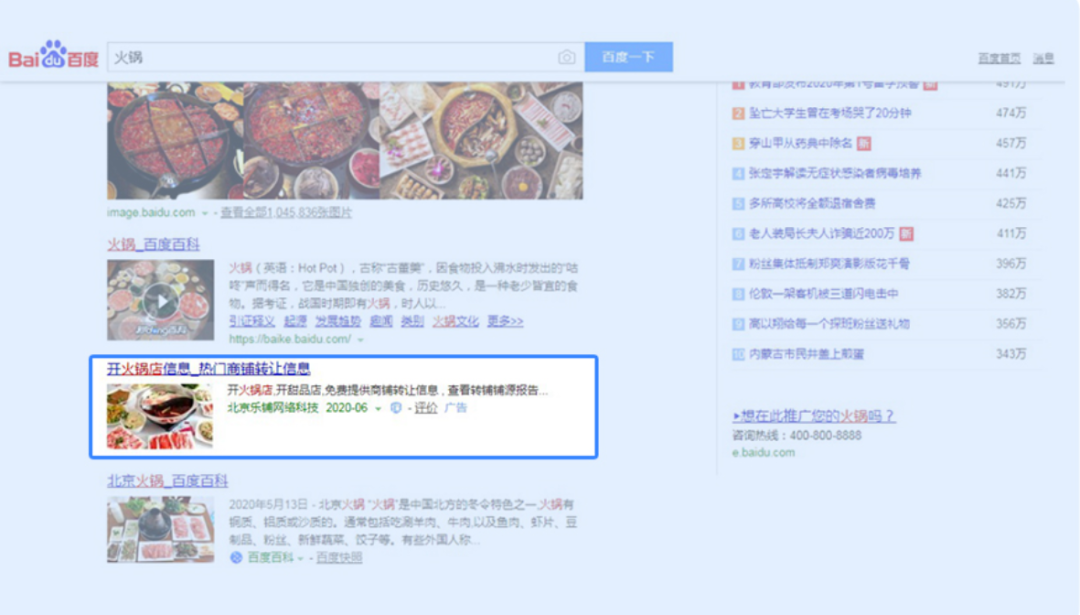Viewport: 1080px width, 615px height.
Task: Open the 火锅文化 sub-link
Action: [x=455, y=321]
